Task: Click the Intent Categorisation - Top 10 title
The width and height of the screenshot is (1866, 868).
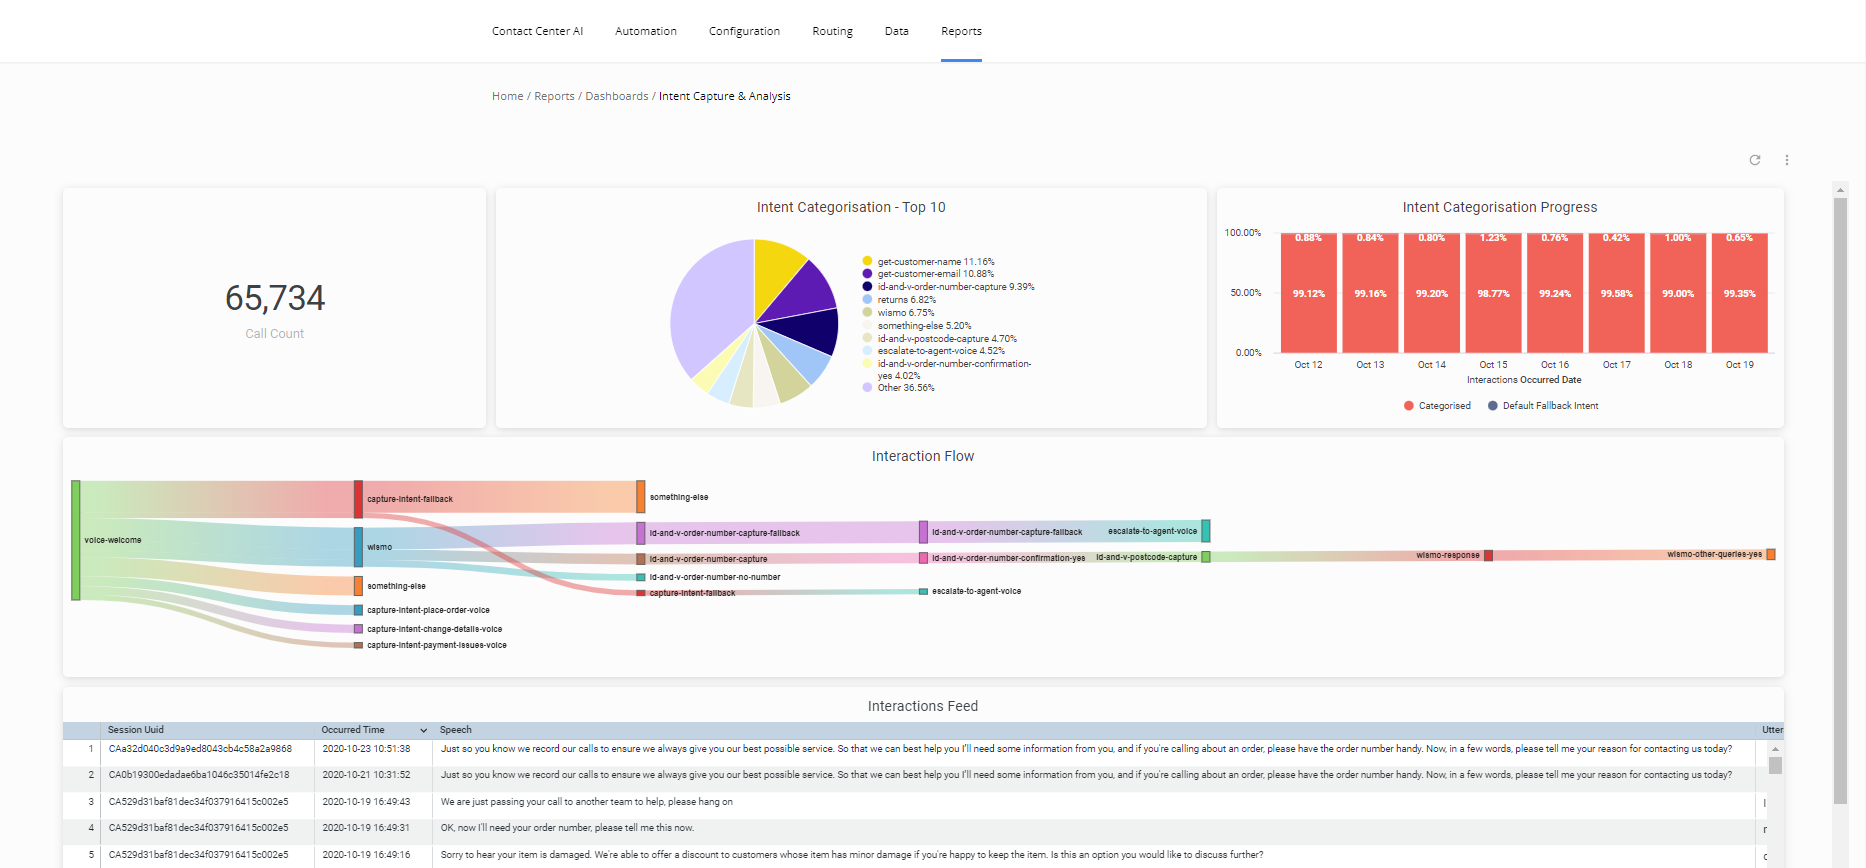Action: click(851, 207)
